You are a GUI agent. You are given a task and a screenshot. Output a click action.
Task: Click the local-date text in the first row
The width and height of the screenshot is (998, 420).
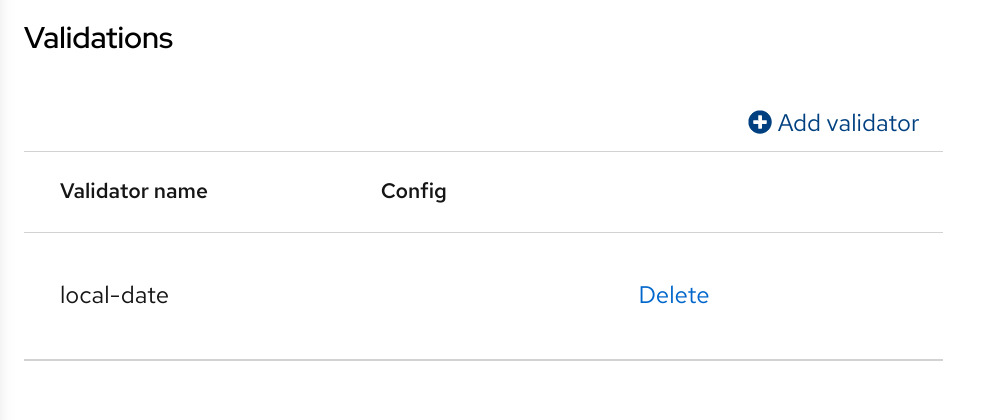coord(114,295)
